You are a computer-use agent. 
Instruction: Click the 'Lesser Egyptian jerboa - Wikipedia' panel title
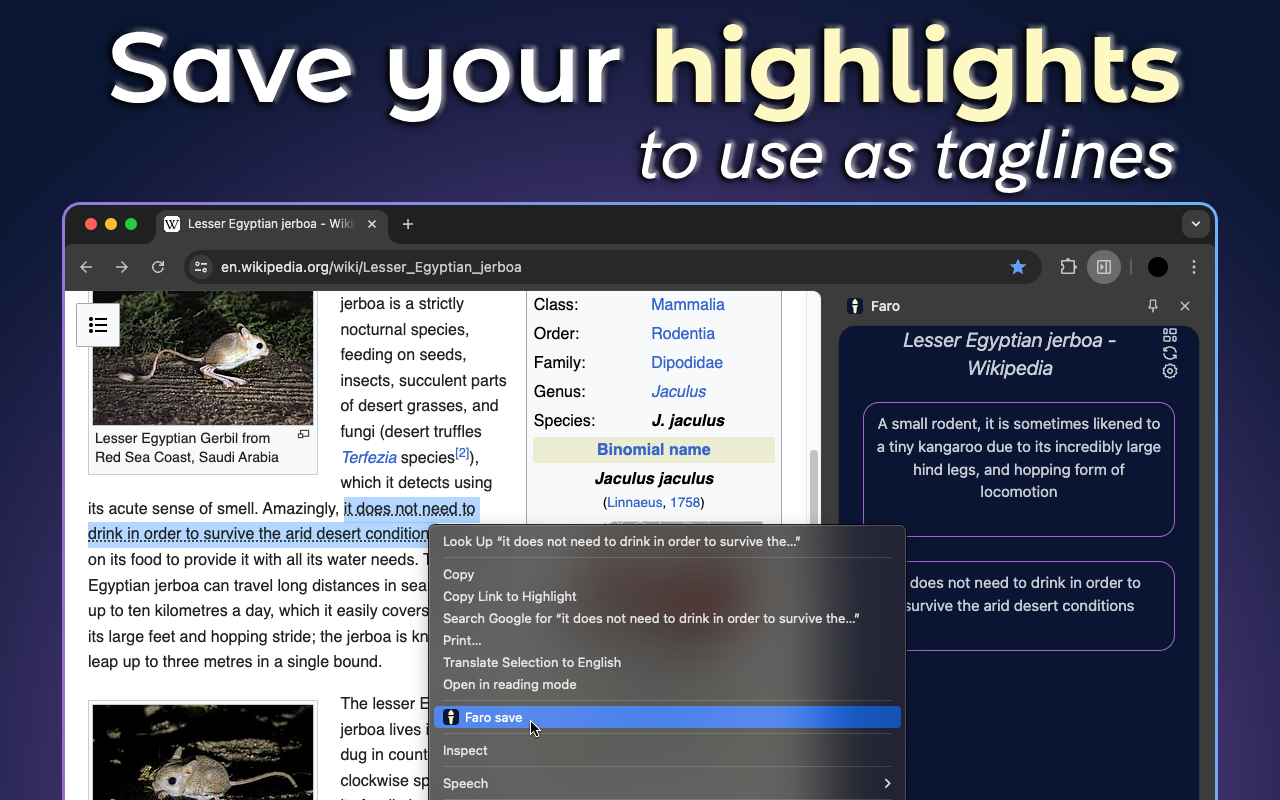pos(1010,354)
